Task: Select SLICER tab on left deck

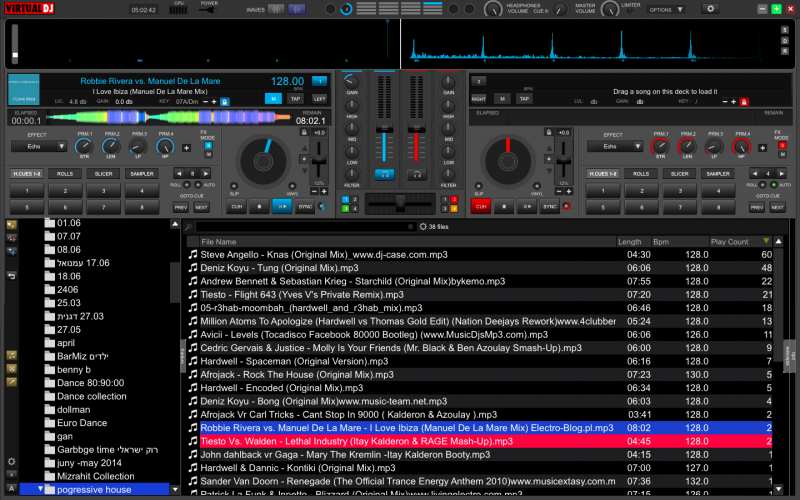Action: (x=104, y=174)
